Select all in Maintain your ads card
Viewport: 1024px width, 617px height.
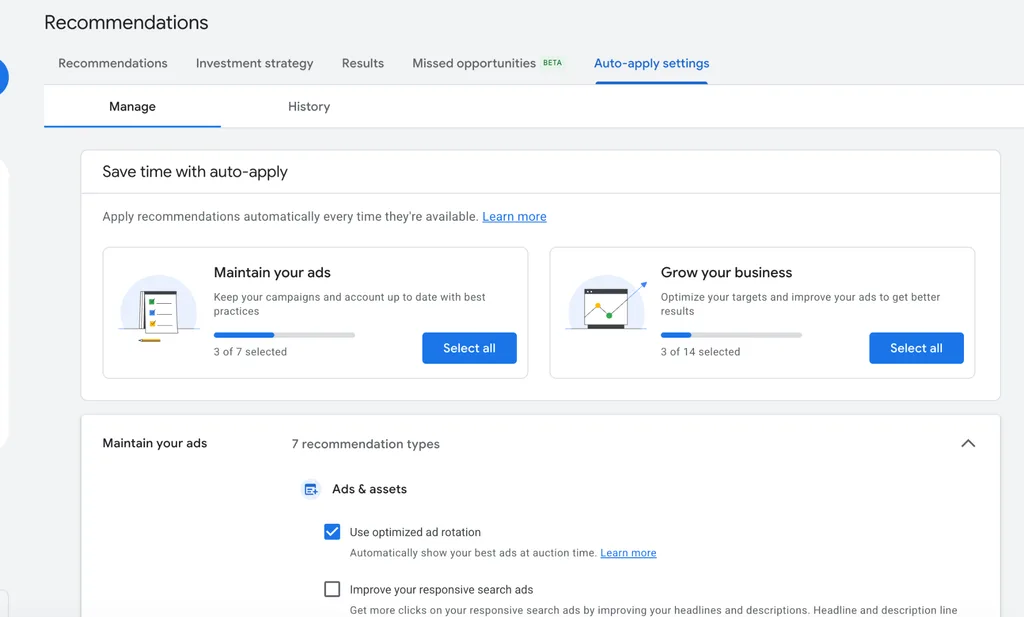tap(469, 348)
